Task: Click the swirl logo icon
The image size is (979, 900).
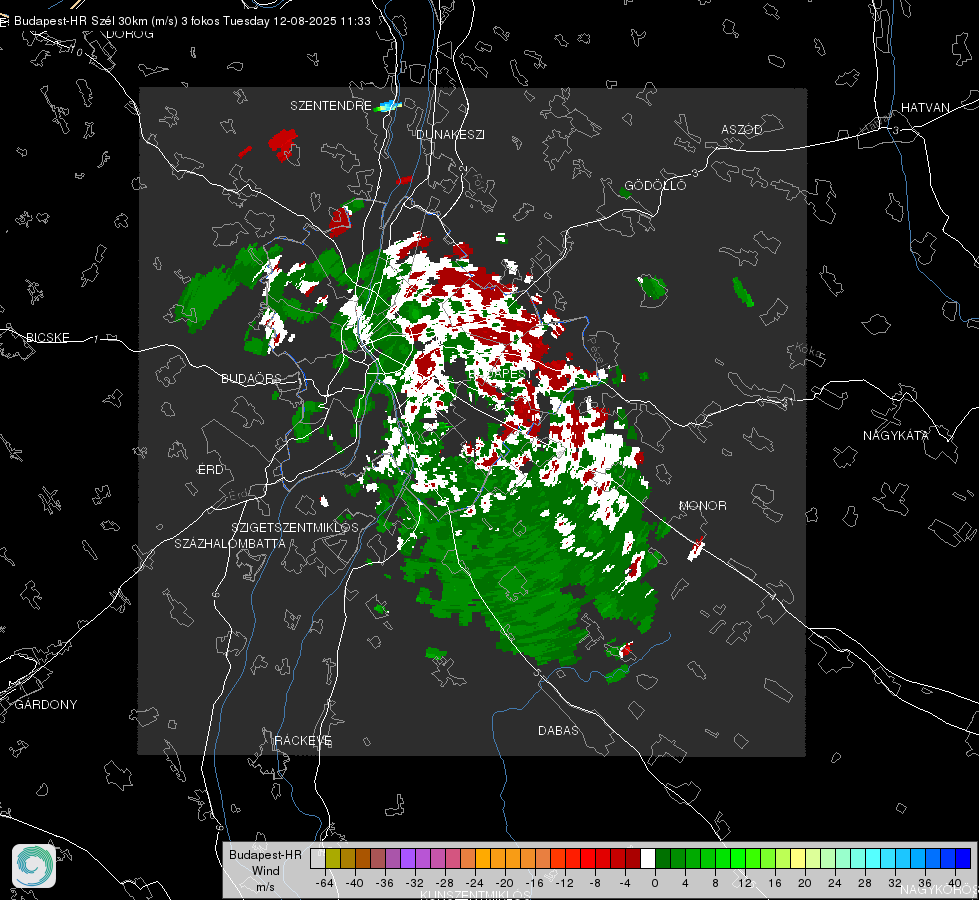Action: pos(34,866)
